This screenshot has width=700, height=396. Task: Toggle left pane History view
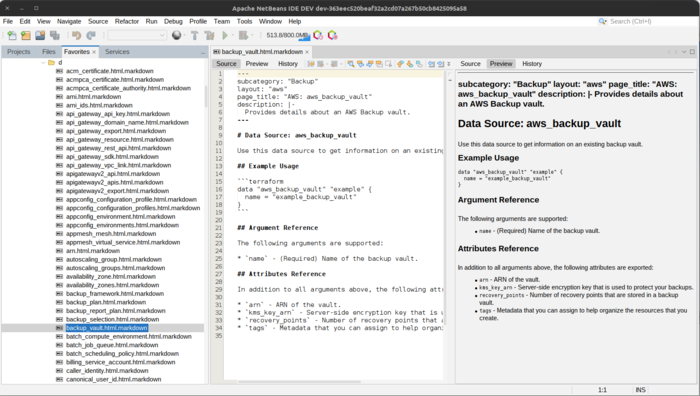288,64
